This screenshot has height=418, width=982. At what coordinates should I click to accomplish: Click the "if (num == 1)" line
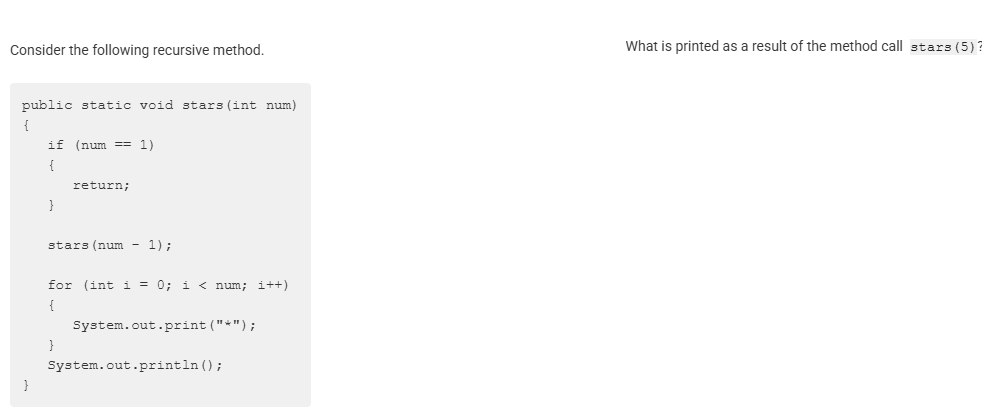100,144
